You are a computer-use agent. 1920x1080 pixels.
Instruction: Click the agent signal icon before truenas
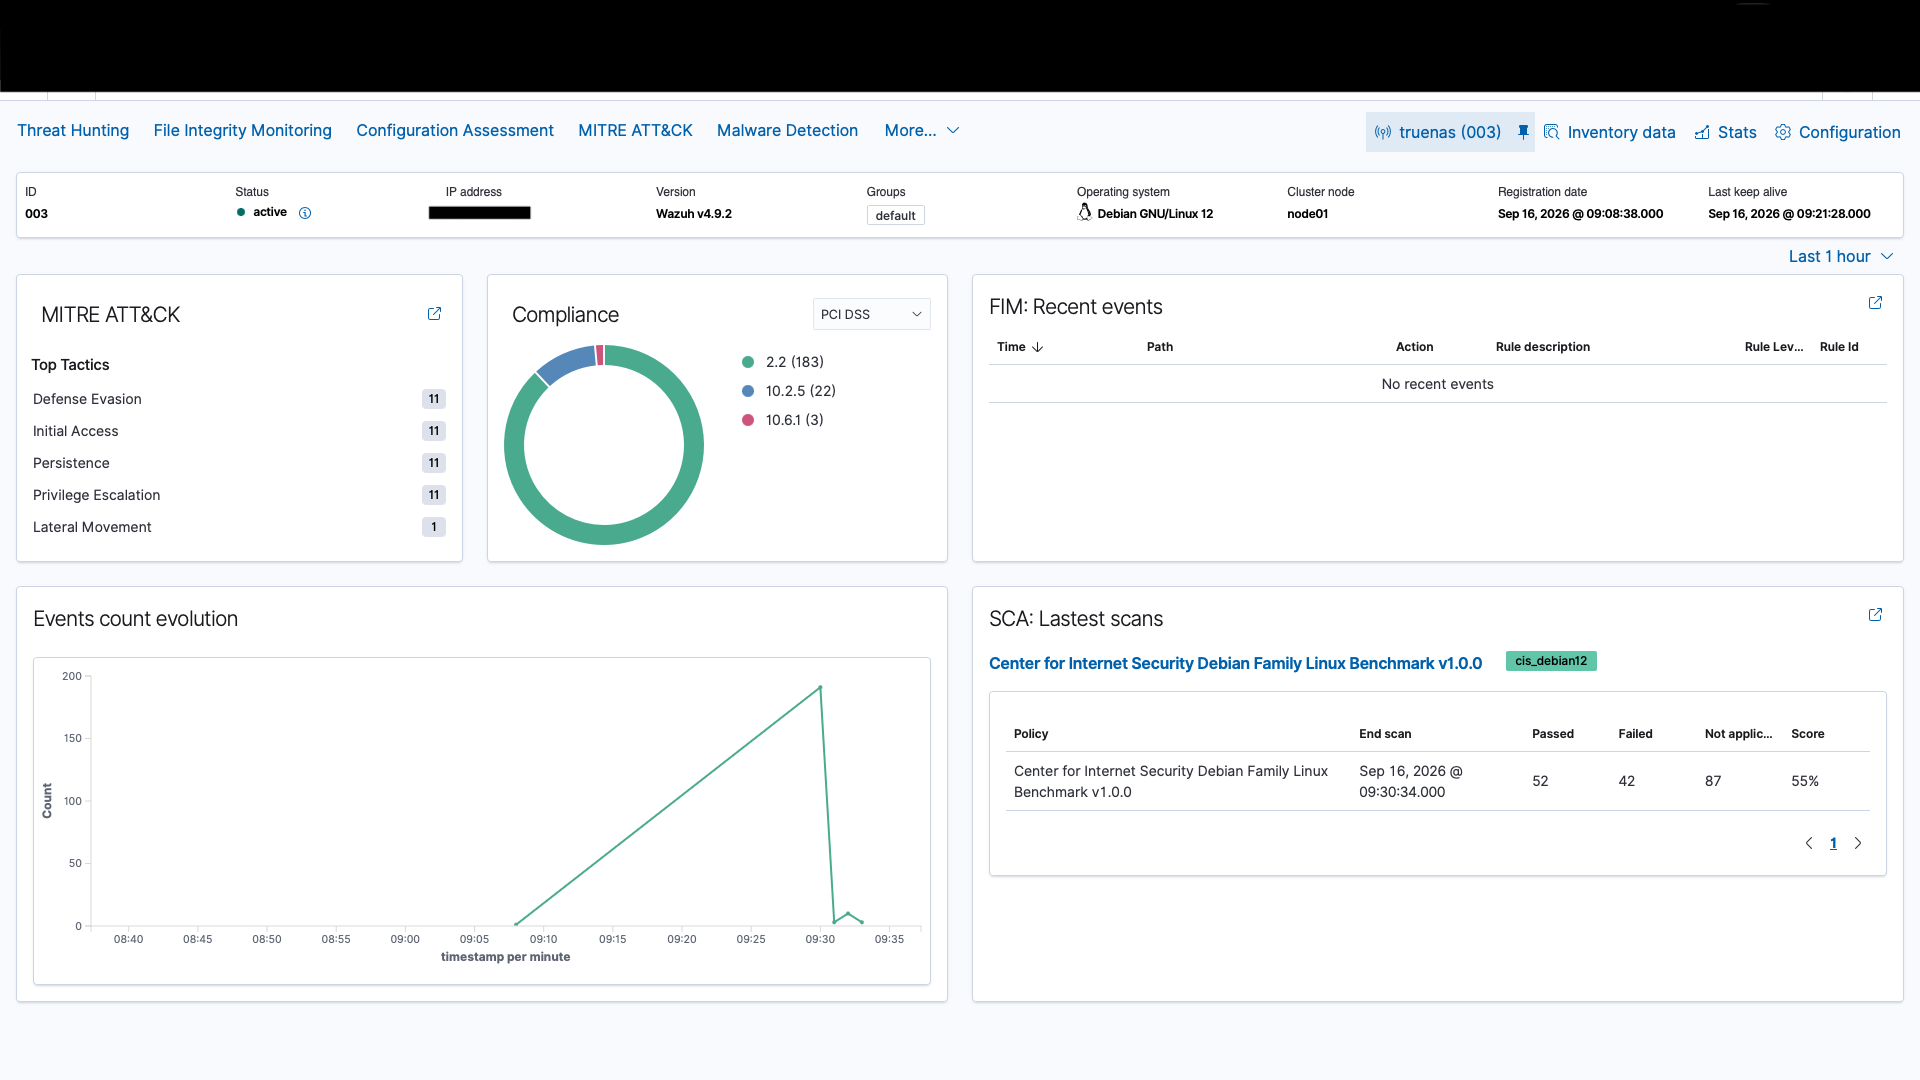click(x=1383, y=132)
